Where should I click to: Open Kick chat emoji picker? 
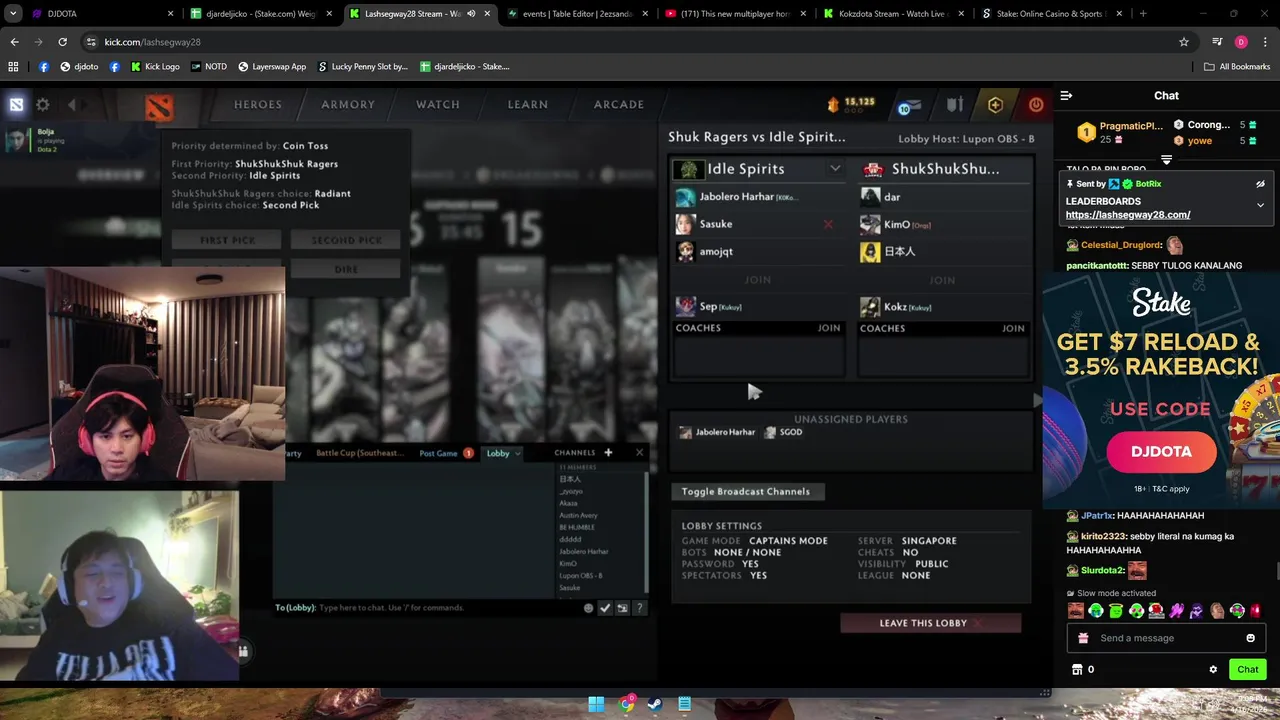[1250, 638]
